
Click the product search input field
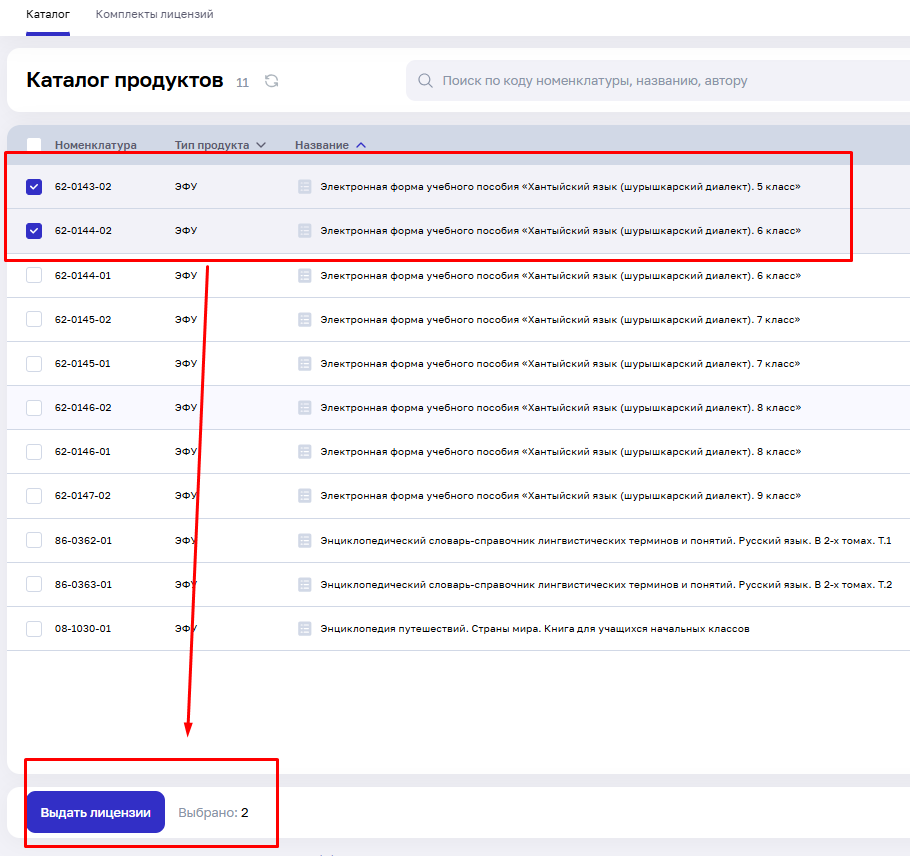660,81
